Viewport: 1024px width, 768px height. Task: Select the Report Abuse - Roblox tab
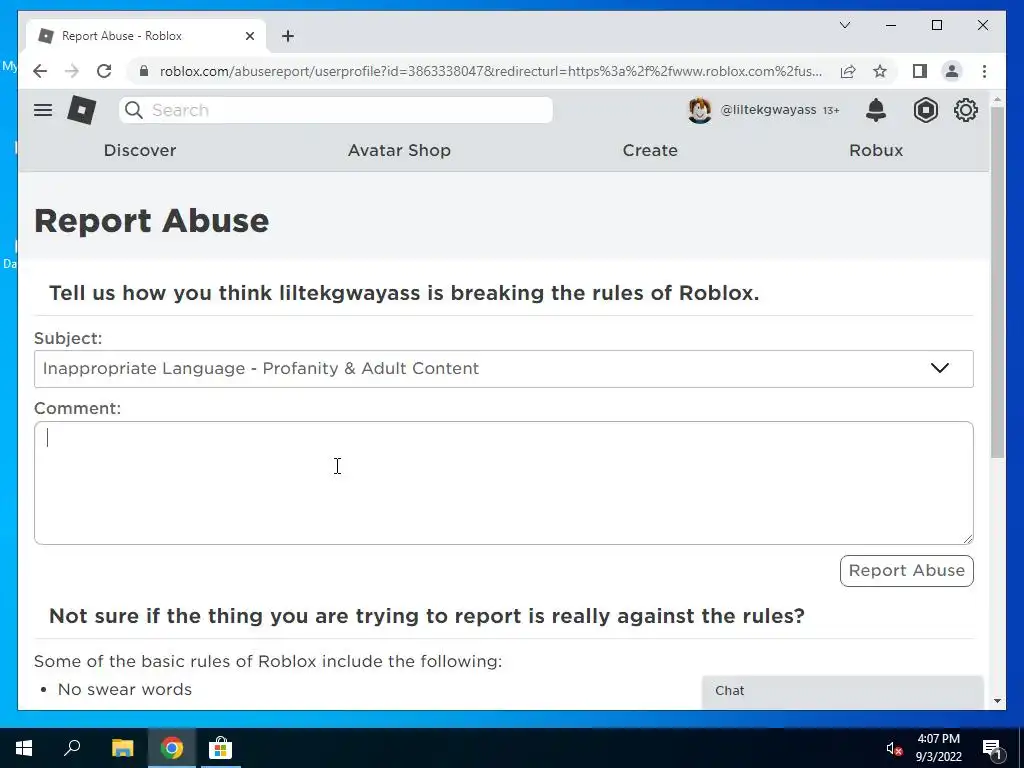click(146, 36)
